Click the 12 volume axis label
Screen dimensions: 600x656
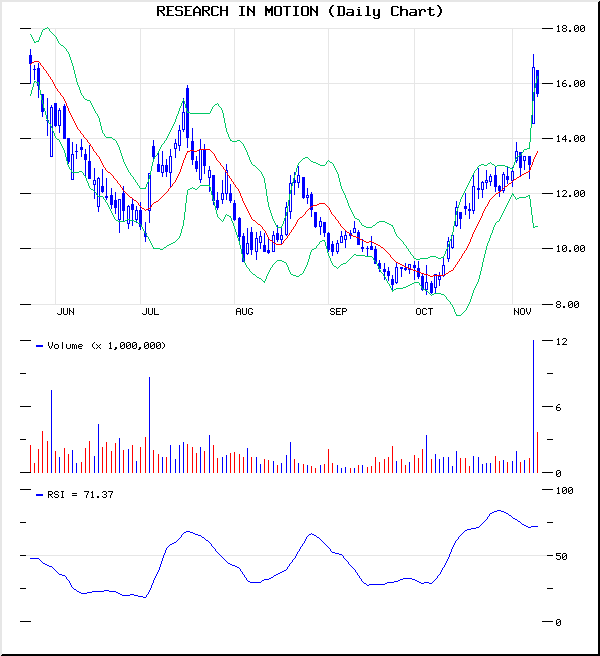562,342
